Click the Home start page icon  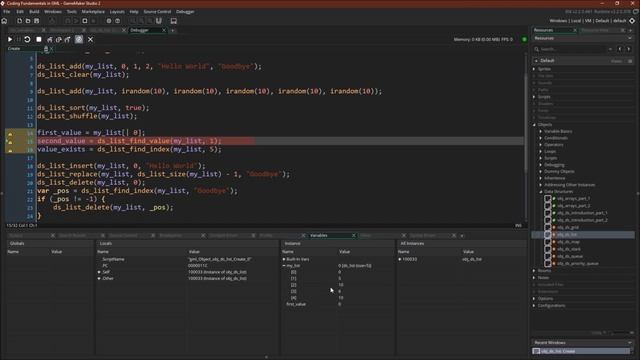4,21
